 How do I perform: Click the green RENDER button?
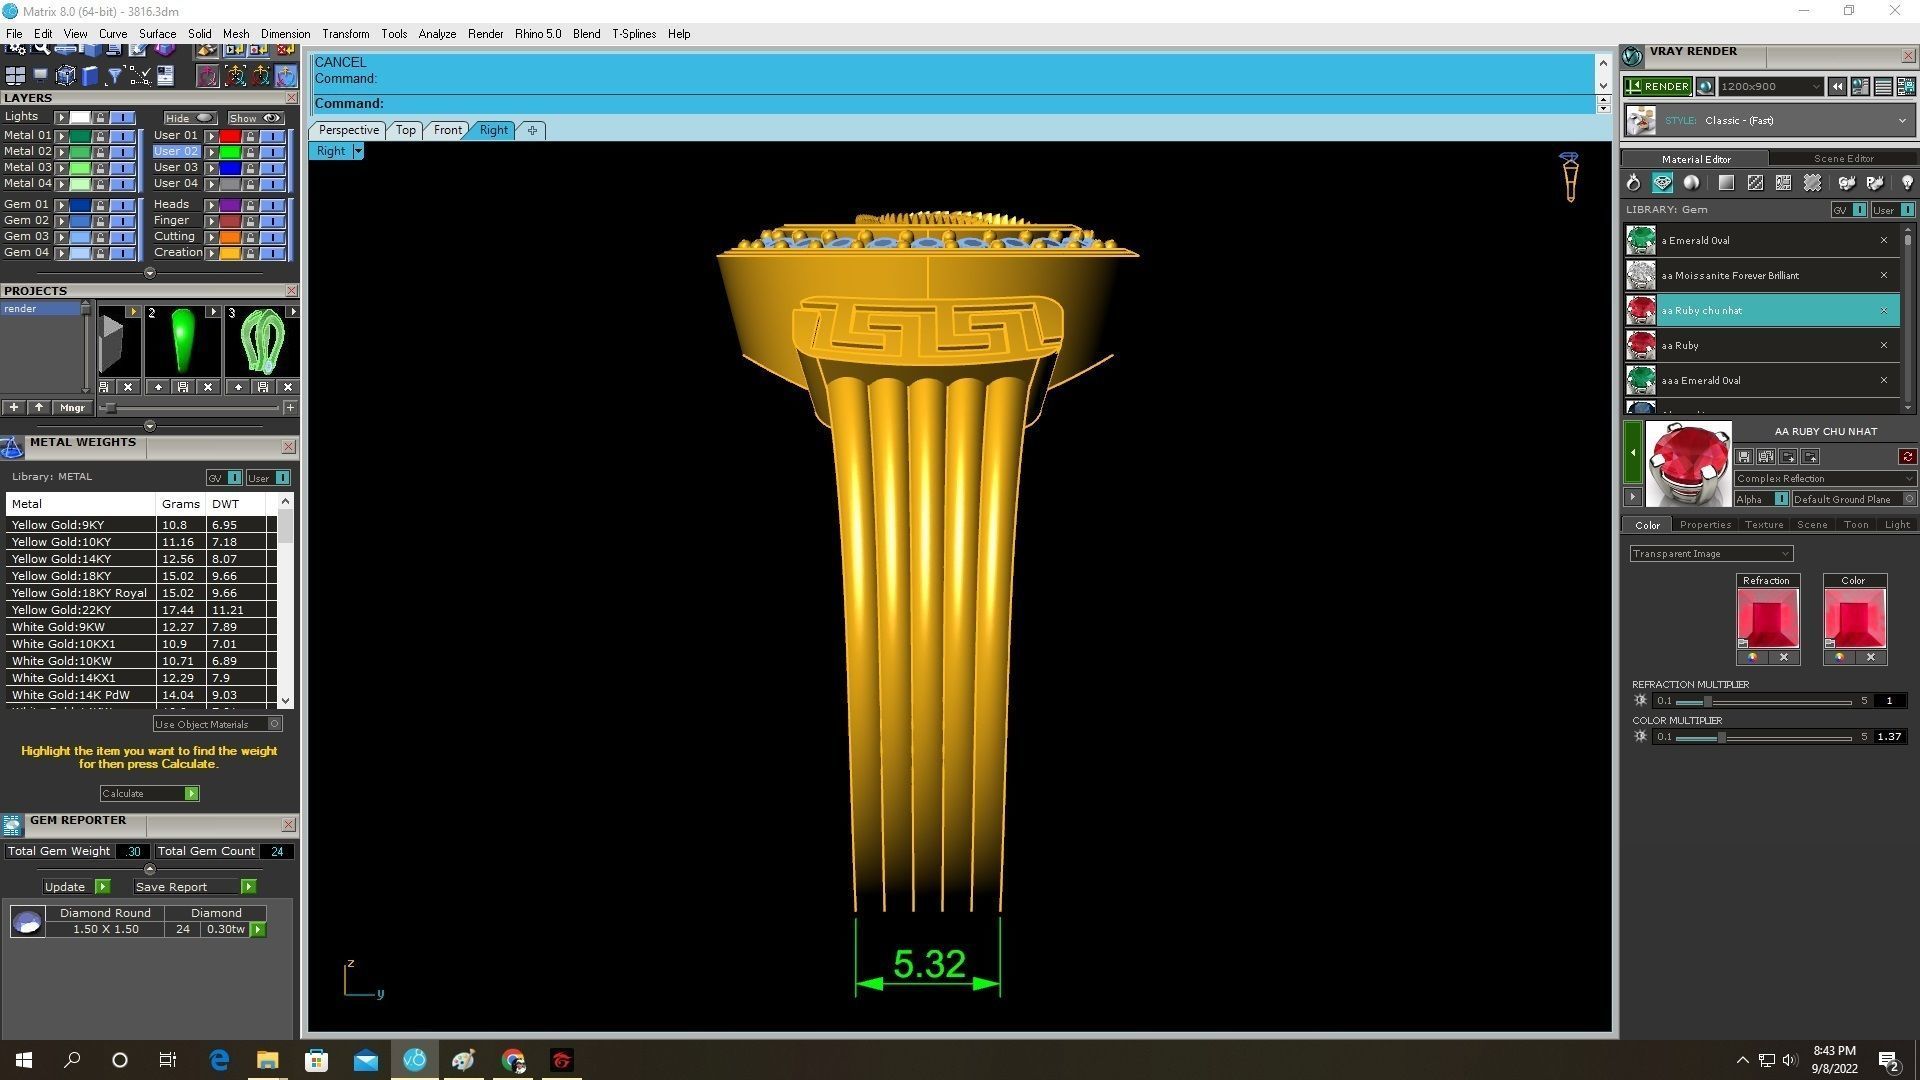click(1658, 87)
